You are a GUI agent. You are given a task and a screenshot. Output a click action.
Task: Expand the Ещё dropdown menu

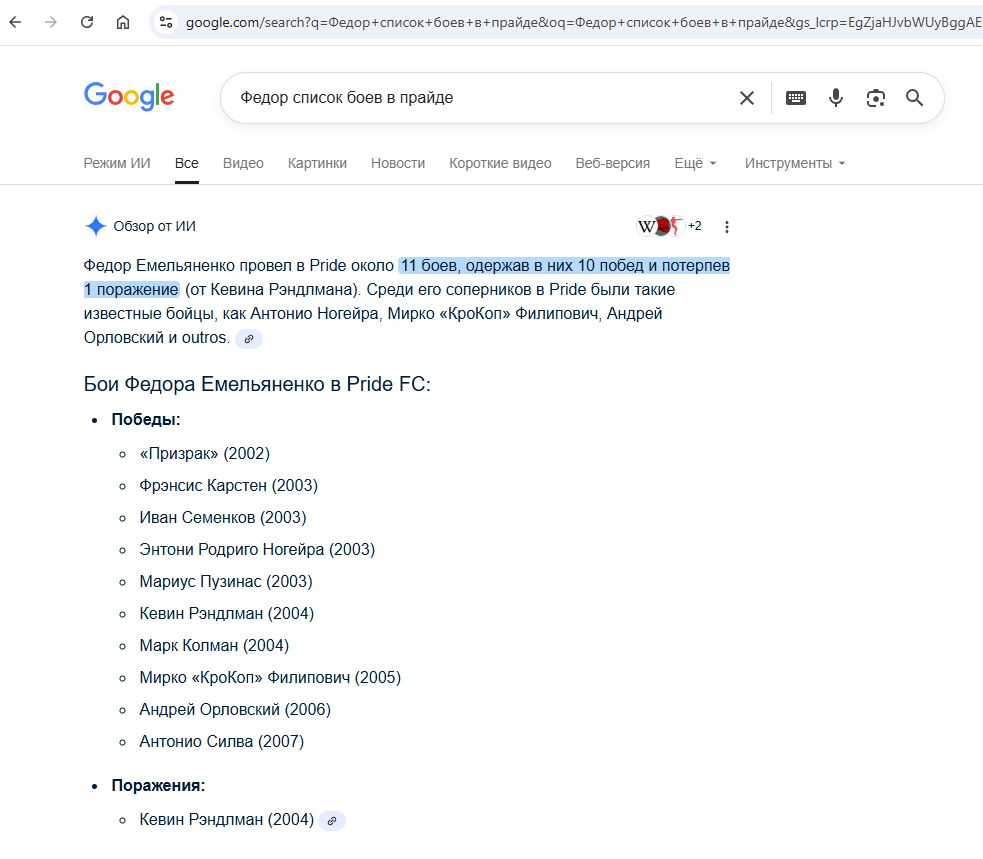[x=695, y=163]
